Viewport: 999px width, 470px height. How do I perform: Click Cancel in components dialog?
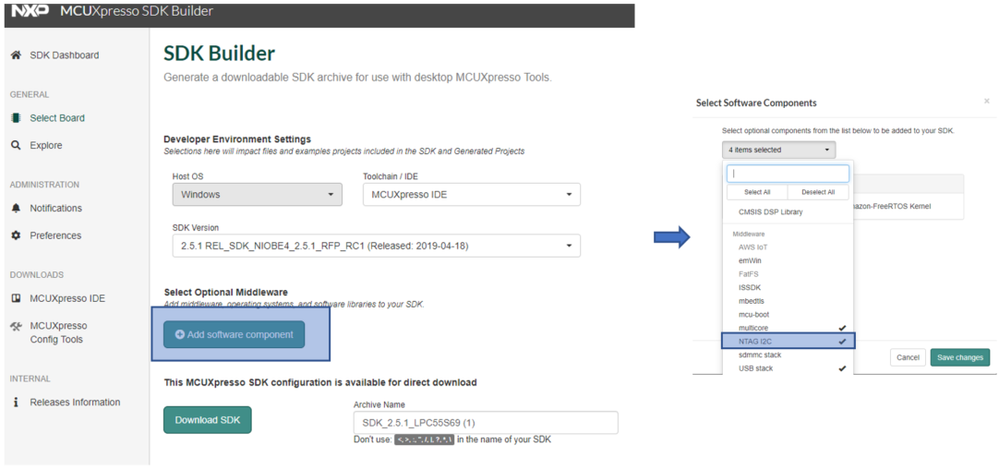click(907, 358)
